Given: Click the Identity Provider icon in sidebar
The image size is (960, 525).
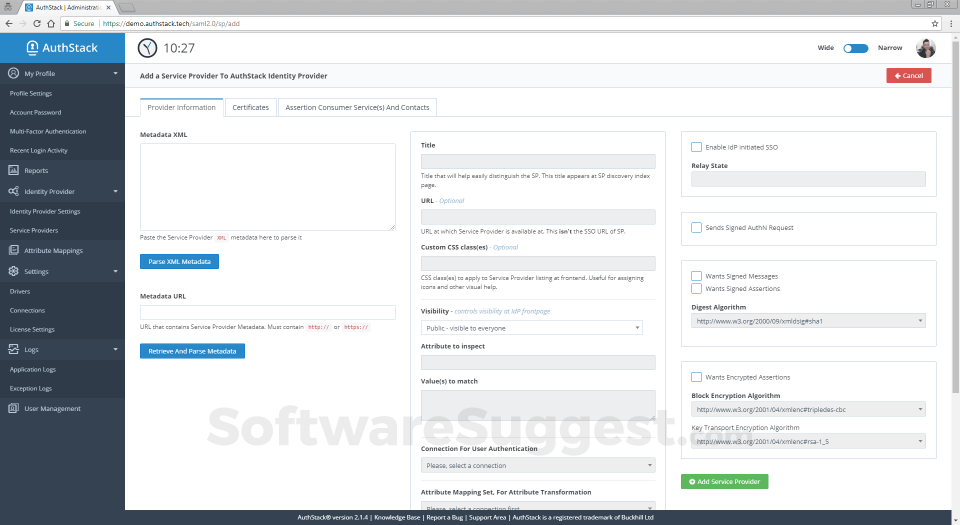Looking at the screenshot, I should coord(13,191).
